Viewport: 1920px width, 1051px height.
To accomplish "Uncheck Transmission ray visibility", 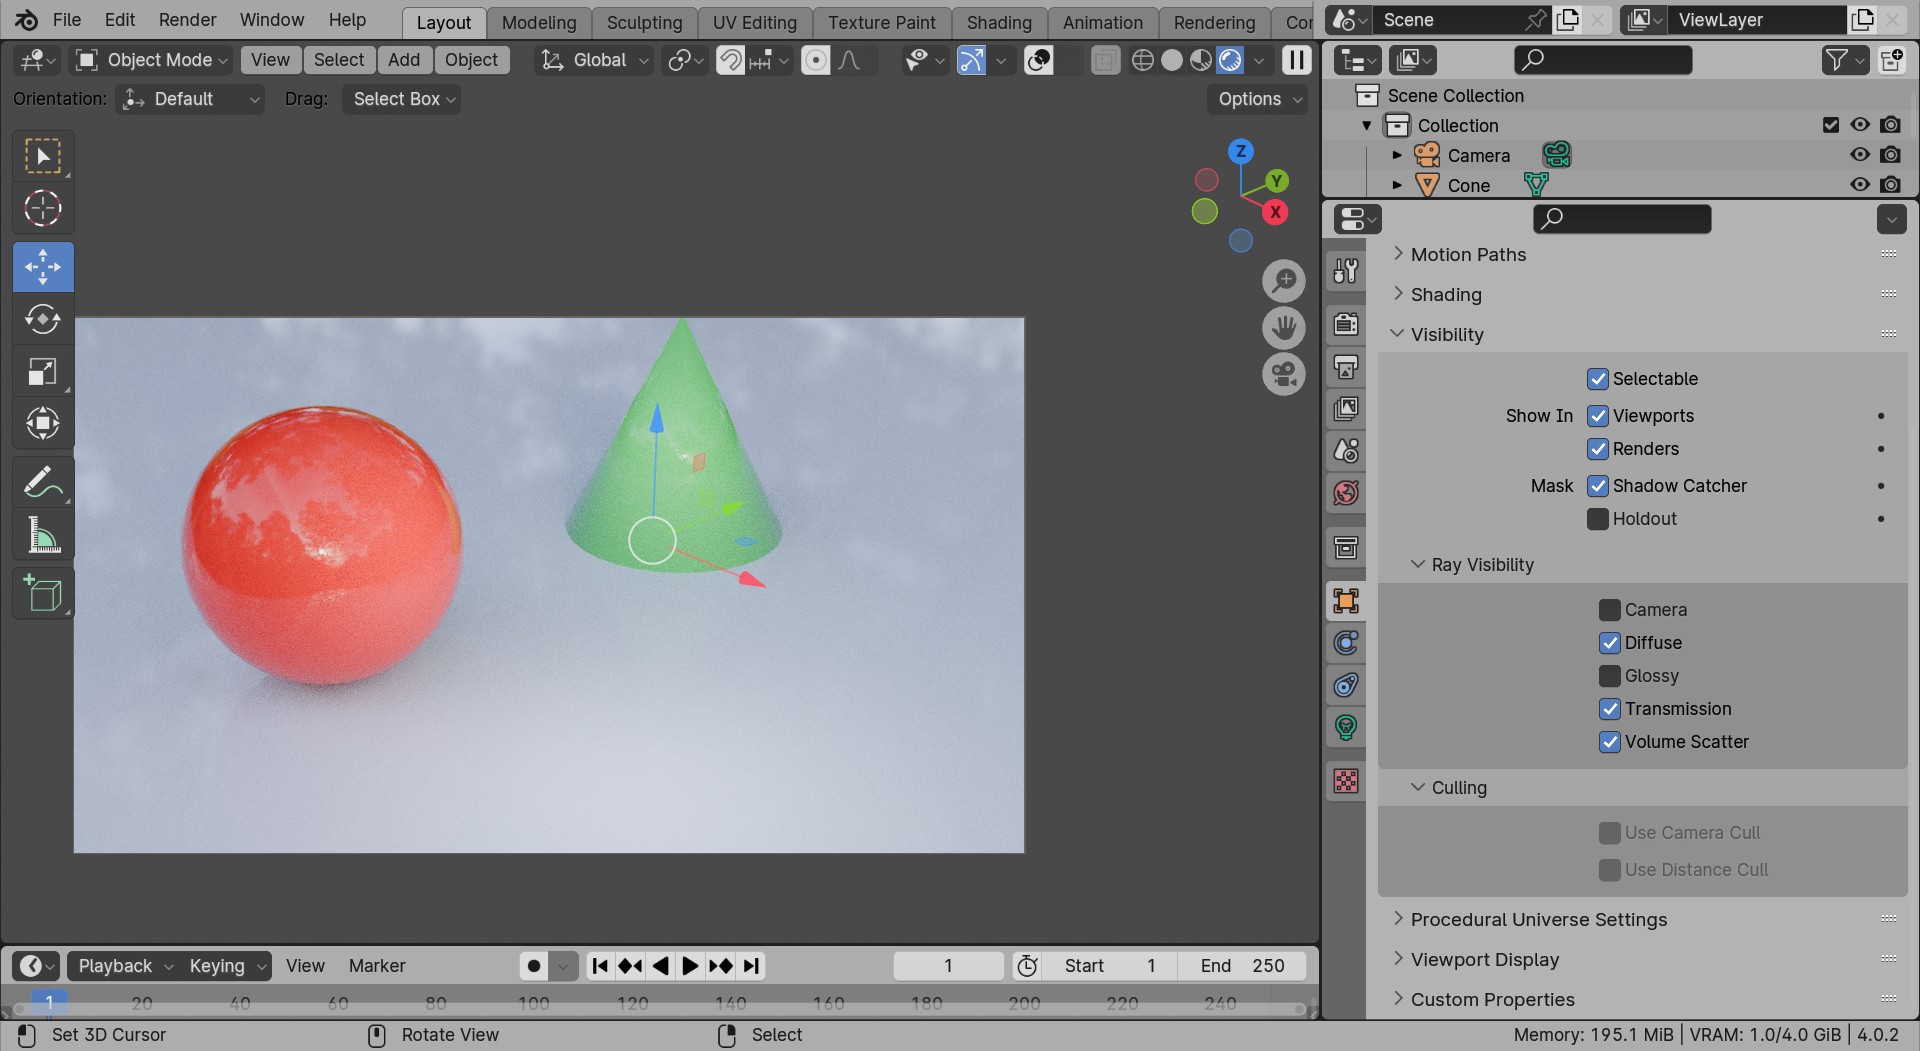I will pyautogui.click(x=1610, y=709).
